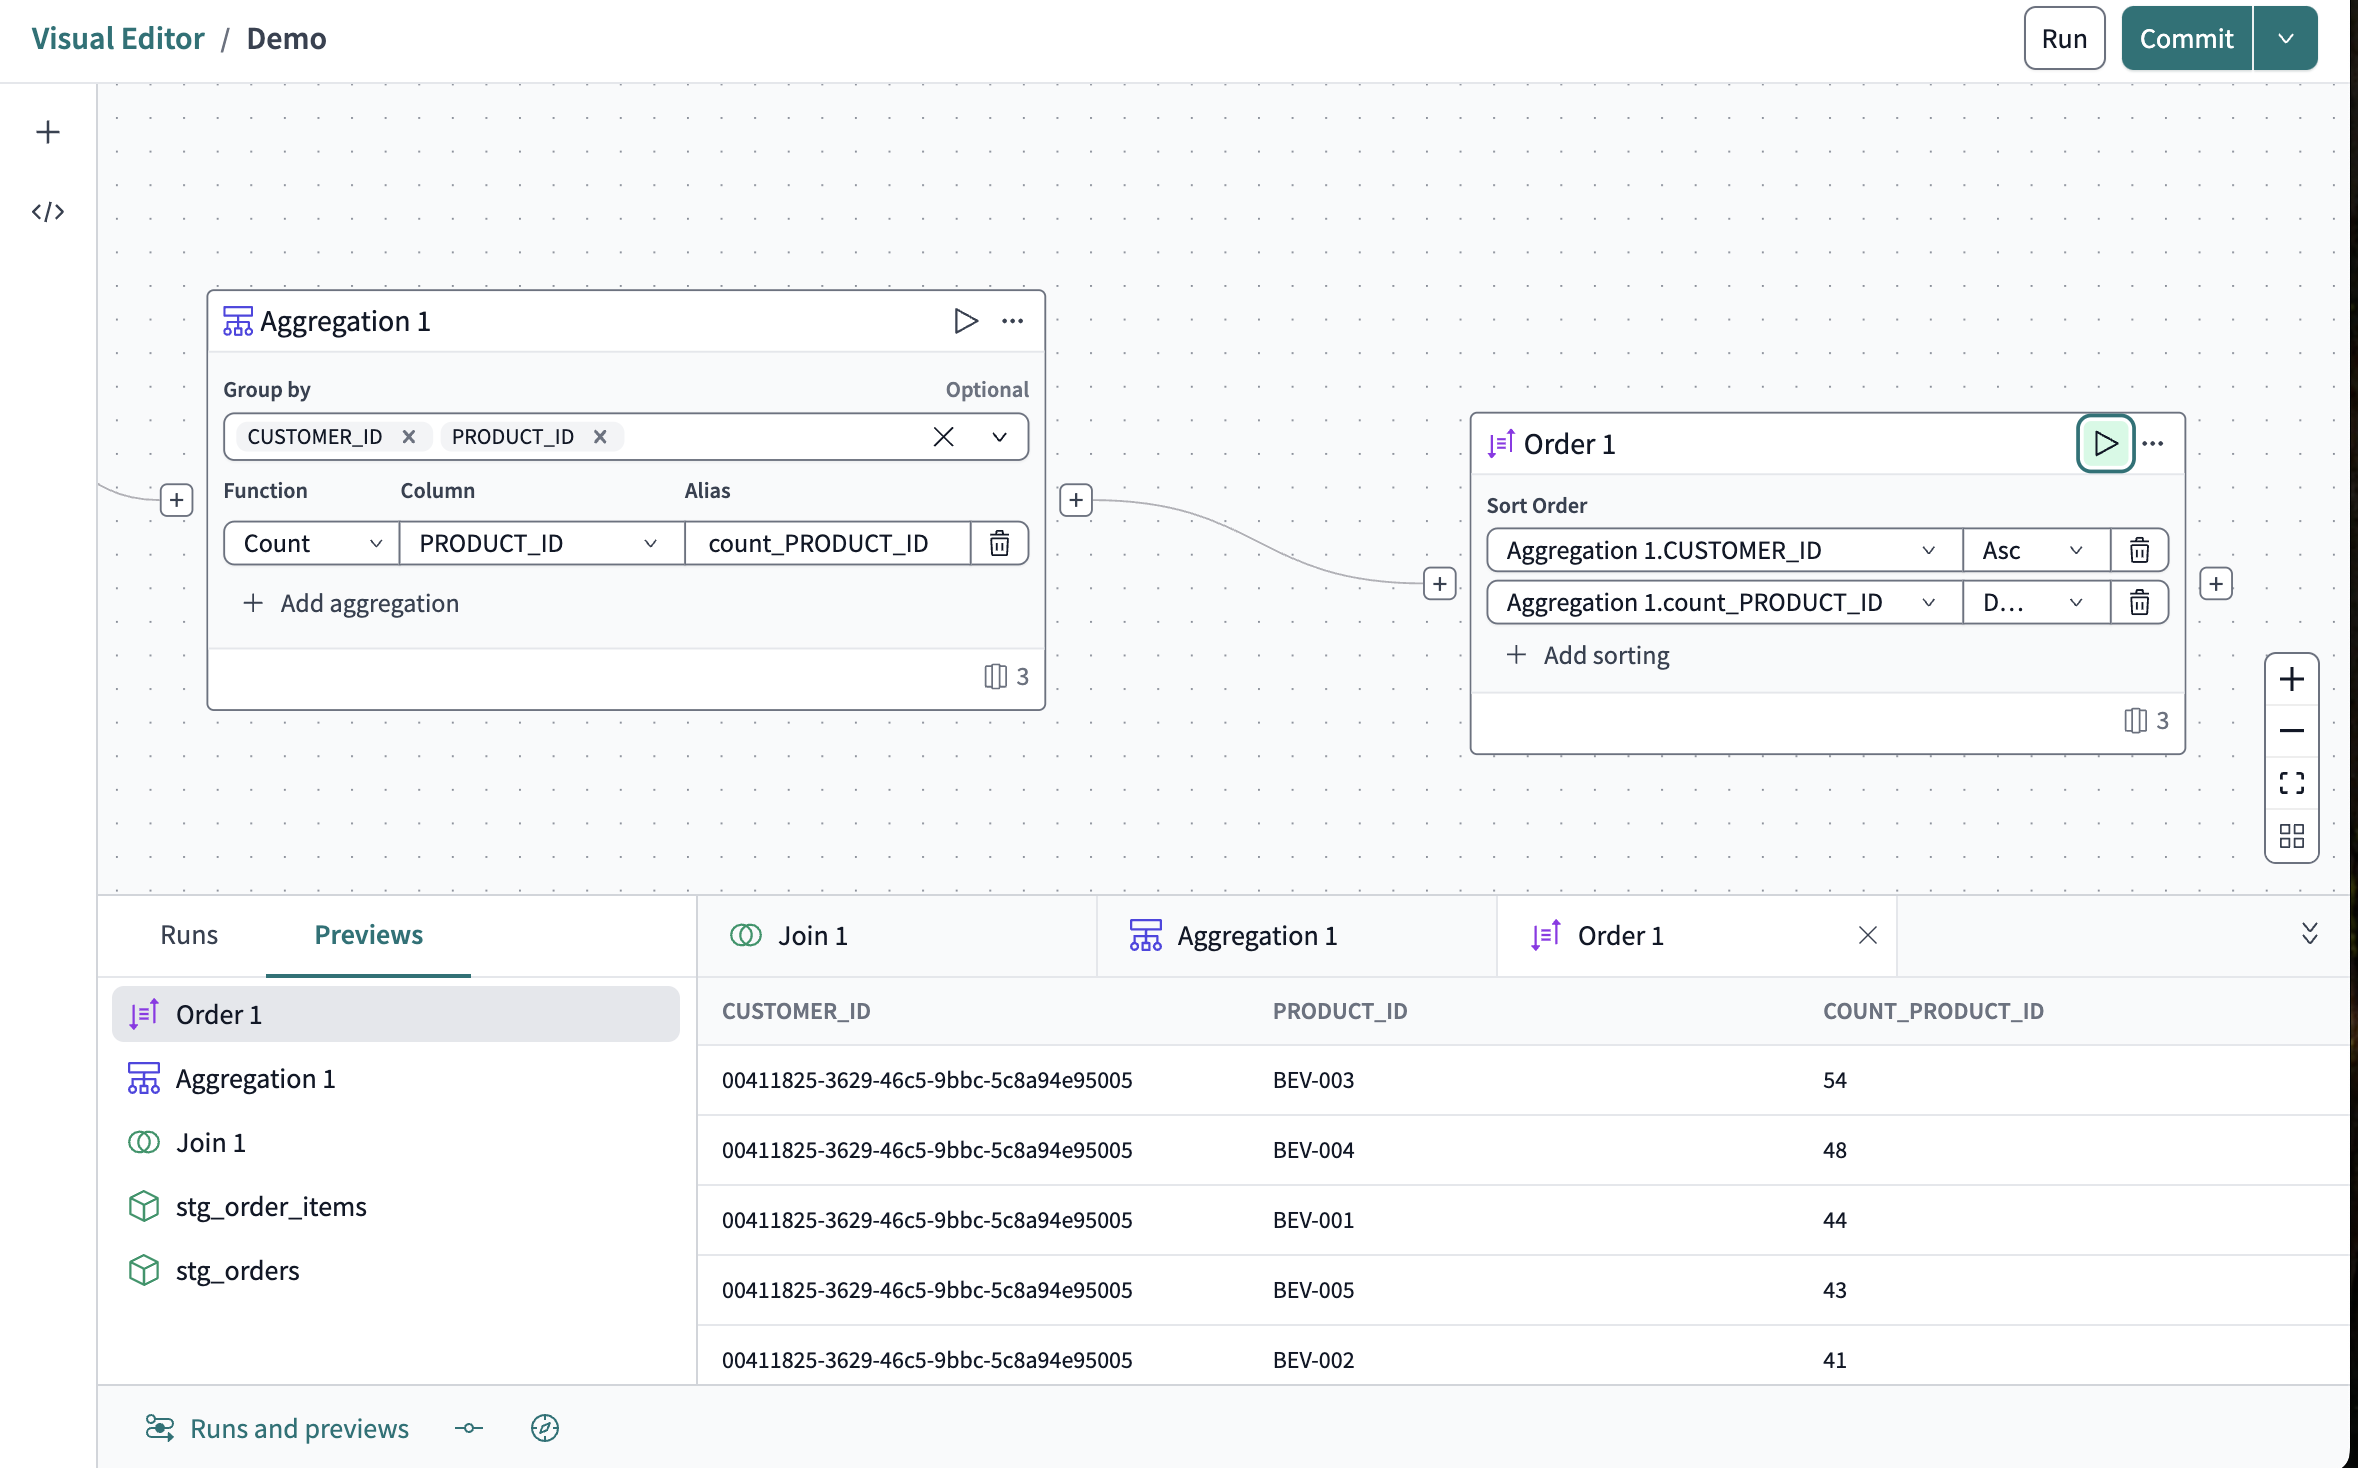Open the grid layout canvas control
Viewport: 2358px width, 1468px height.
[x=2291, y=836]
